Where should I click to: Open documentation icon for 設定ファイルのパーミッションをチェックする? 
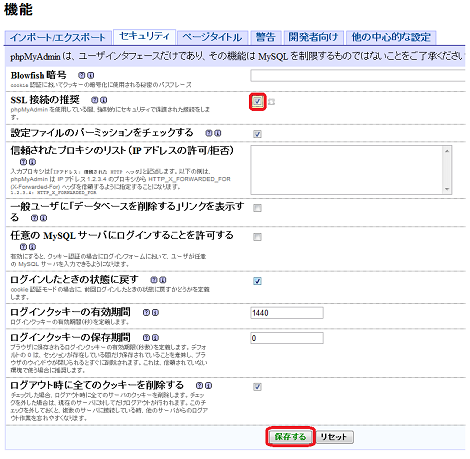[x=208, y=133]
